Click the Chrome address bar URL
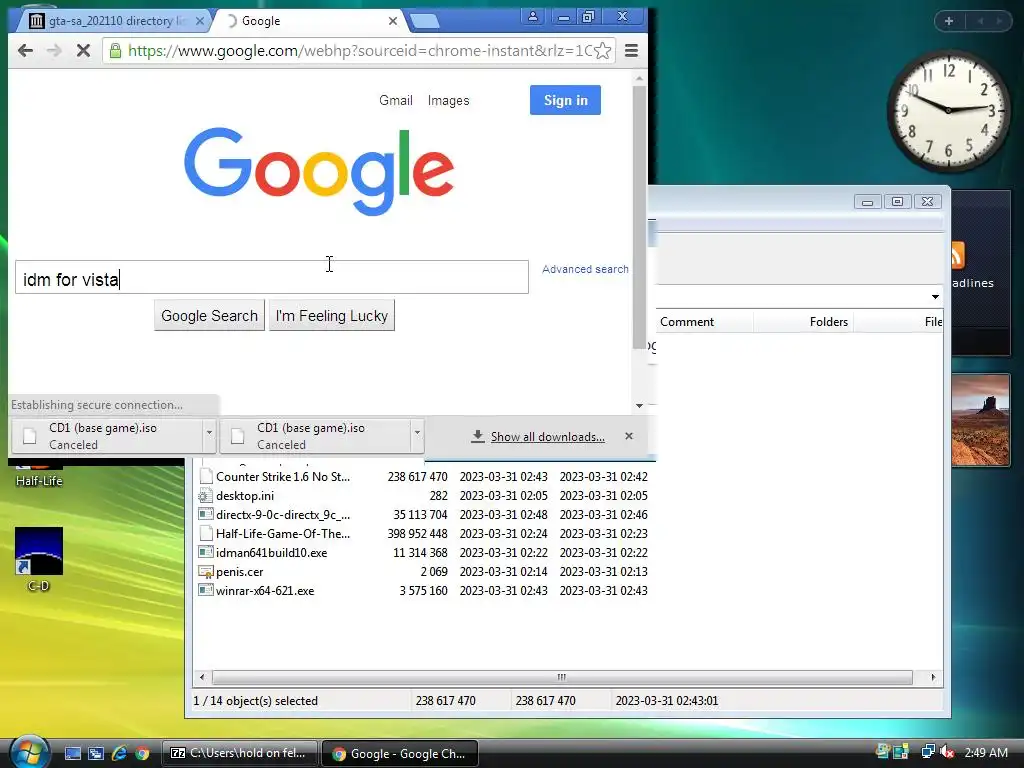Viewport: 1024px width, 768px height. tap(359, 51)
